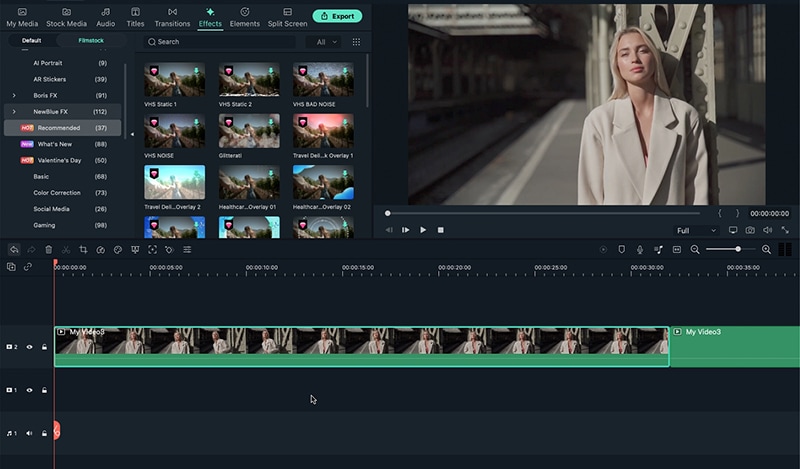Click the marker shield icon

coord(621,249)
